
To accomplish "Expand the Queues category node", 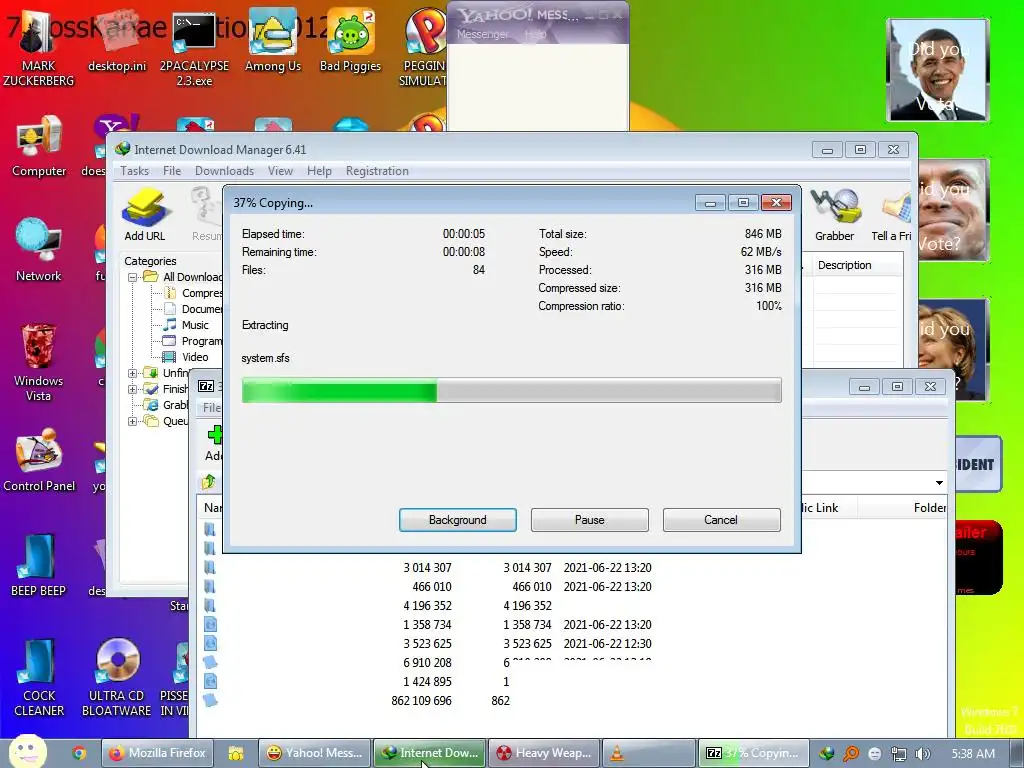I will (x=133, y=421).
